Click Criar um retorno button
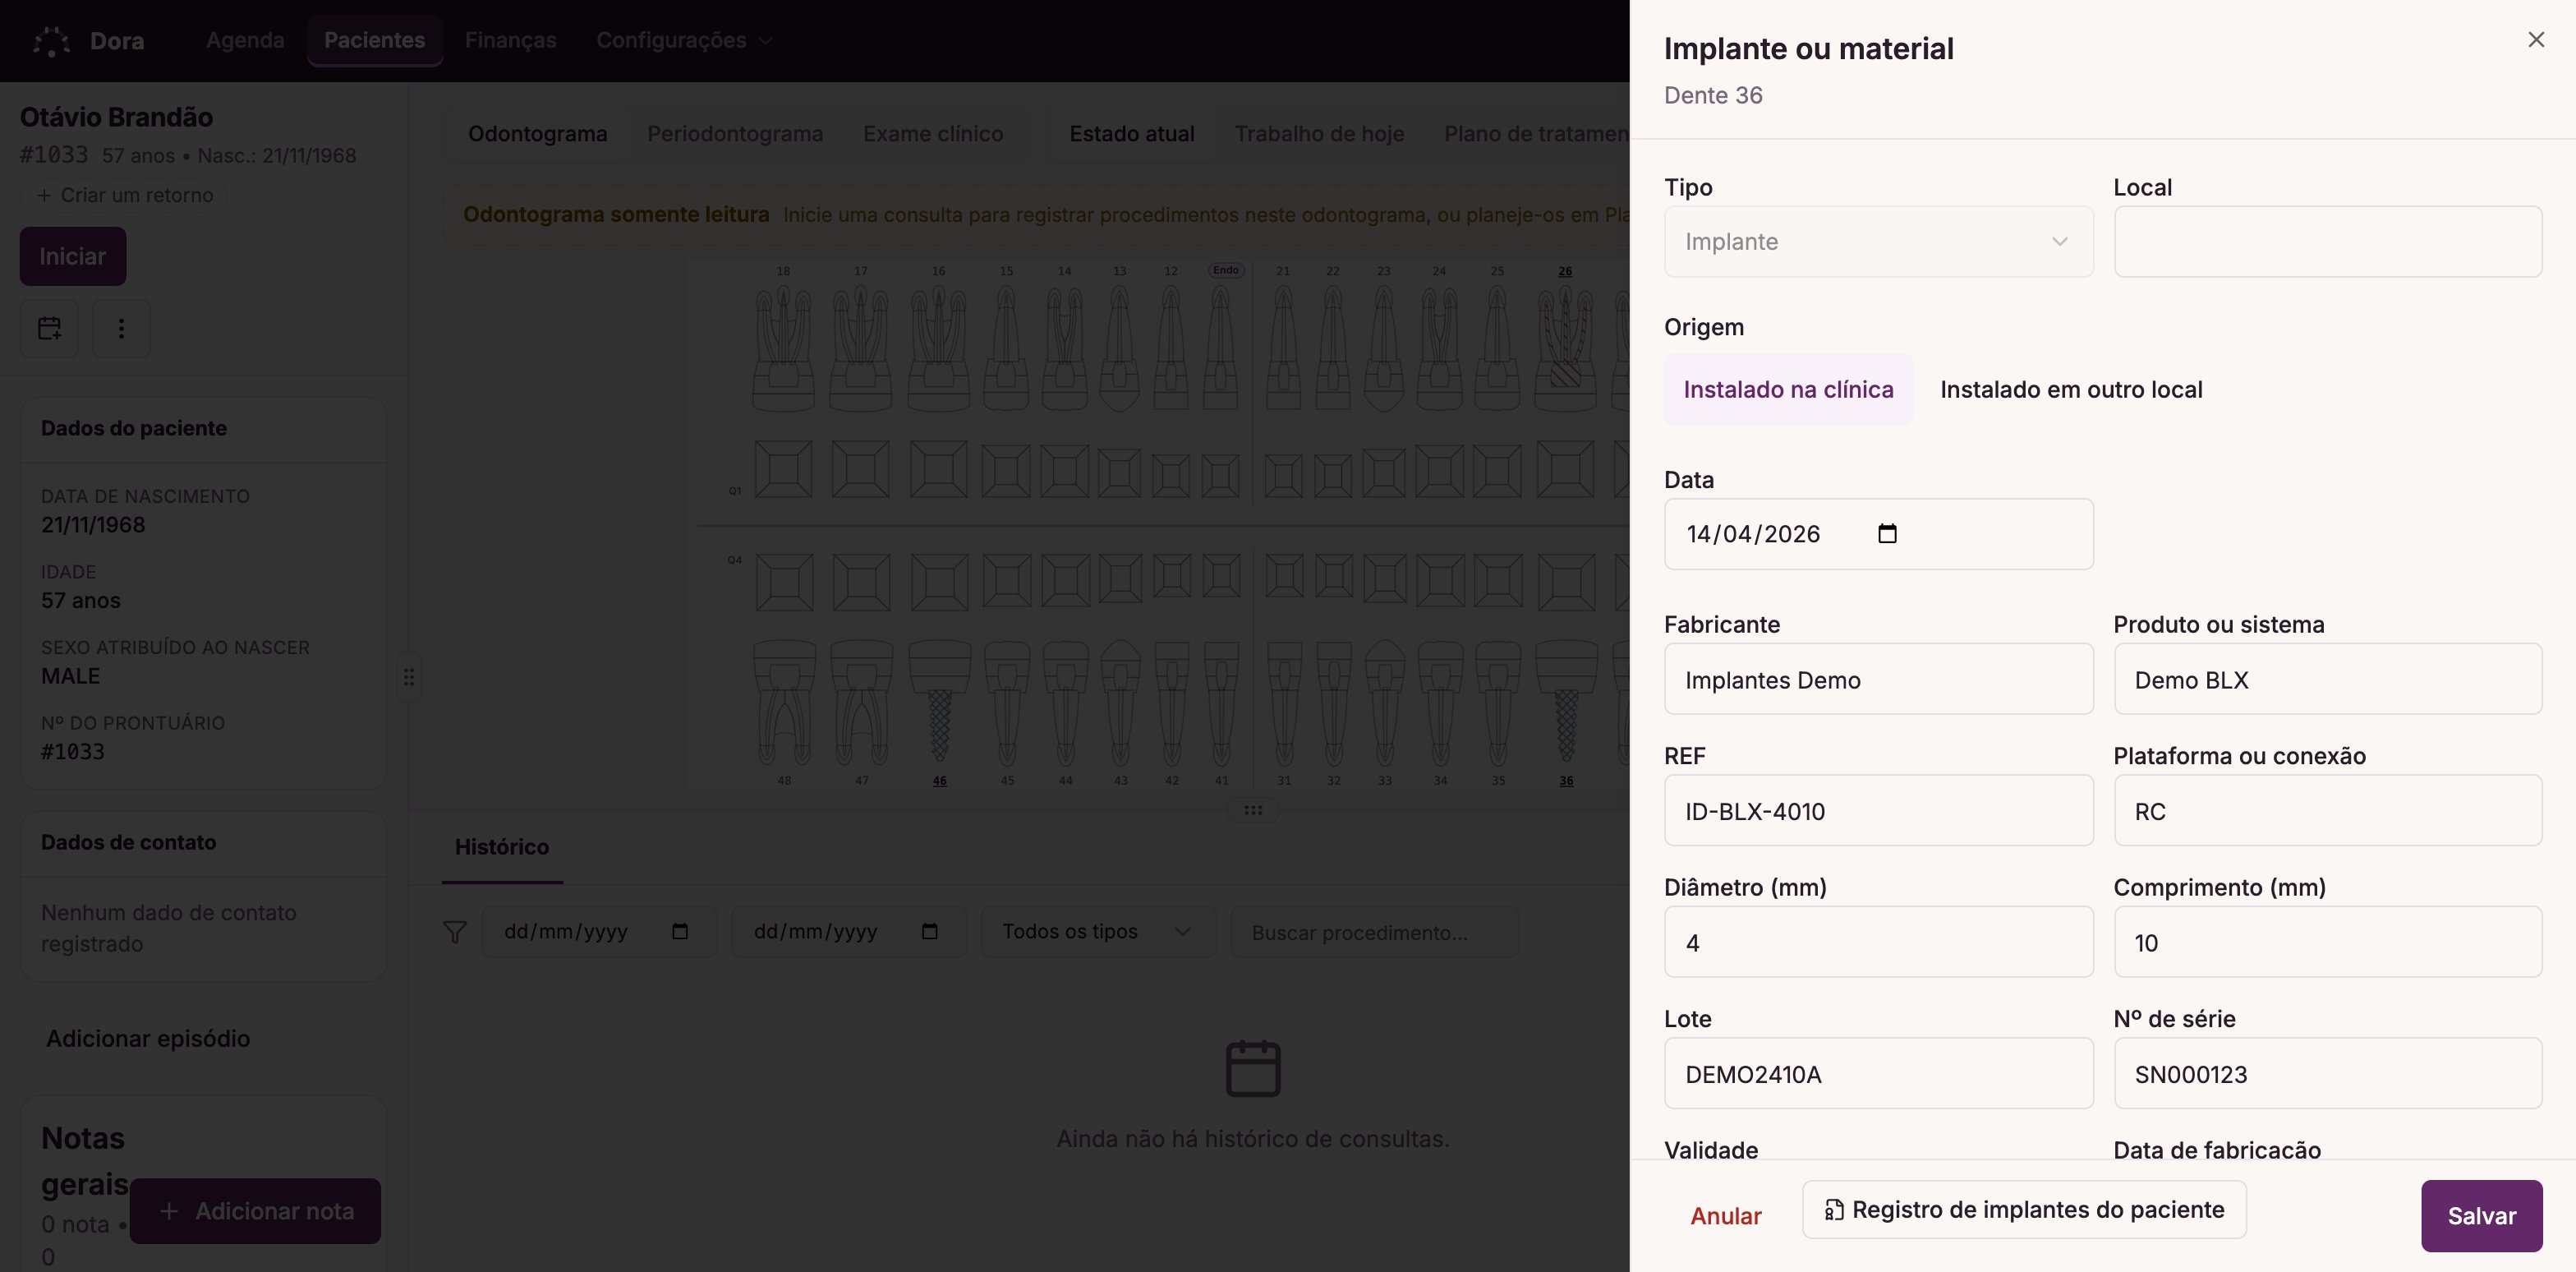This screenshot has width=2576, height=1272. tap(125, 195)
